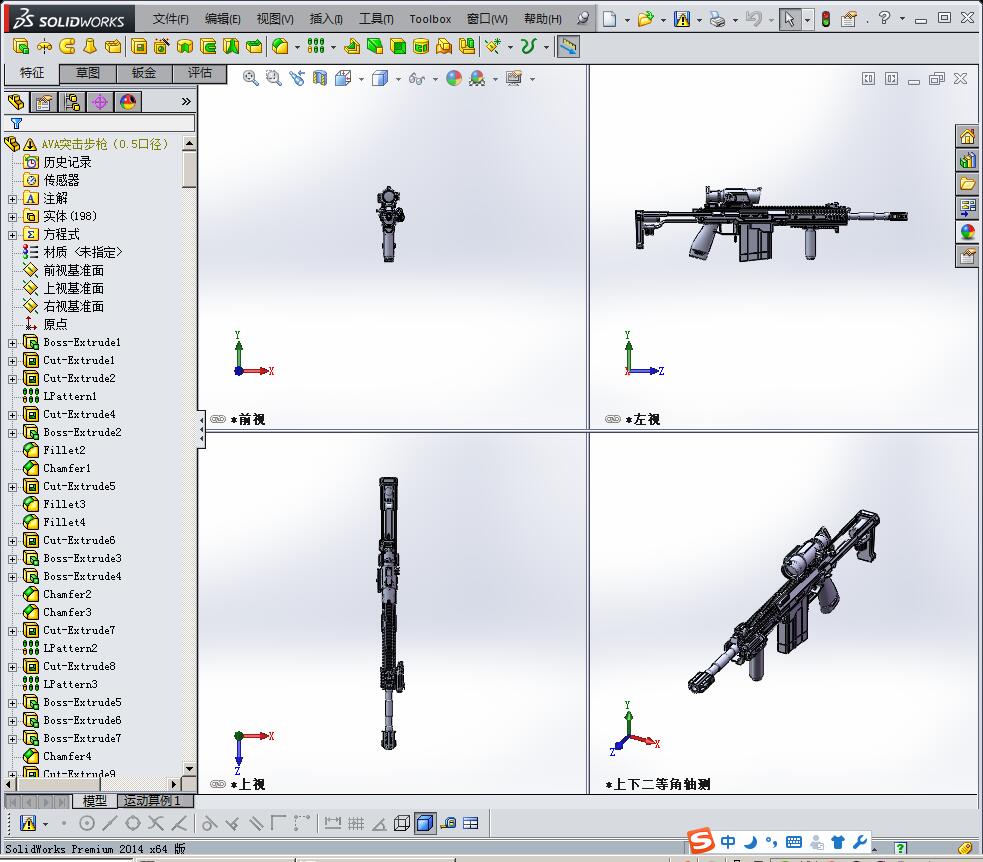Switch to the 草图 tab

(88, 73)
